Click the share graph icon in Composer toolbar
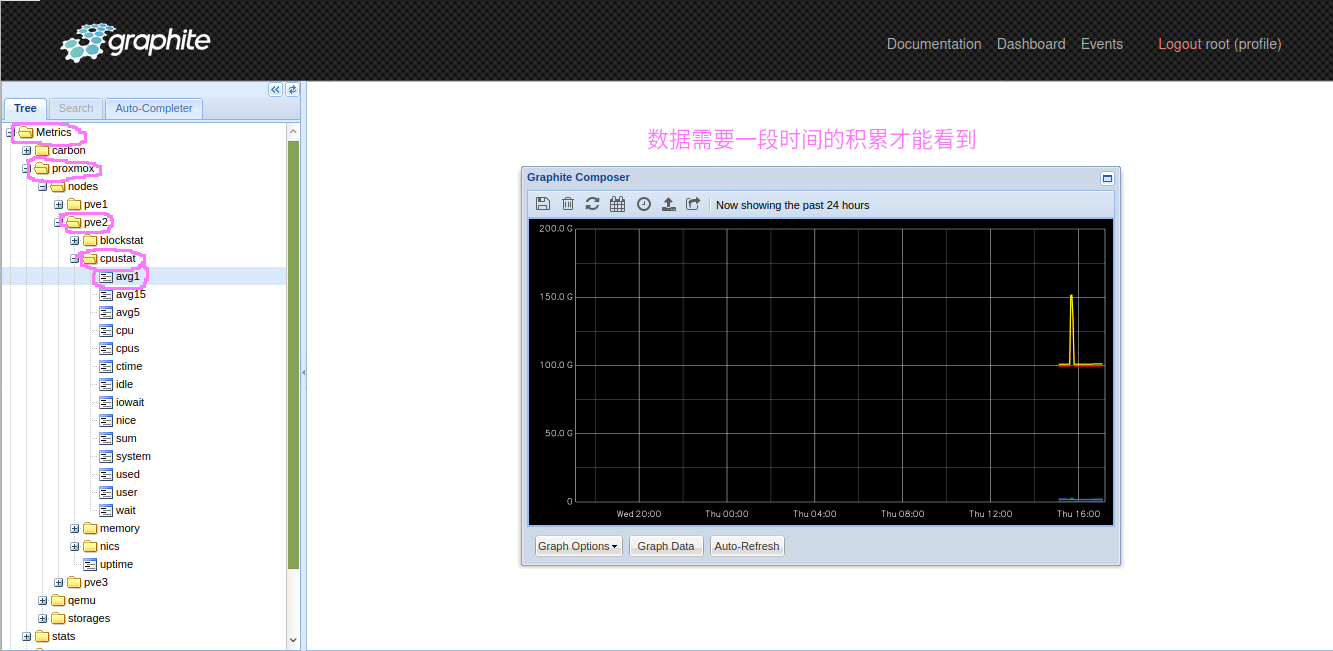Screen dimensions: 1333x651 point(694,204)
